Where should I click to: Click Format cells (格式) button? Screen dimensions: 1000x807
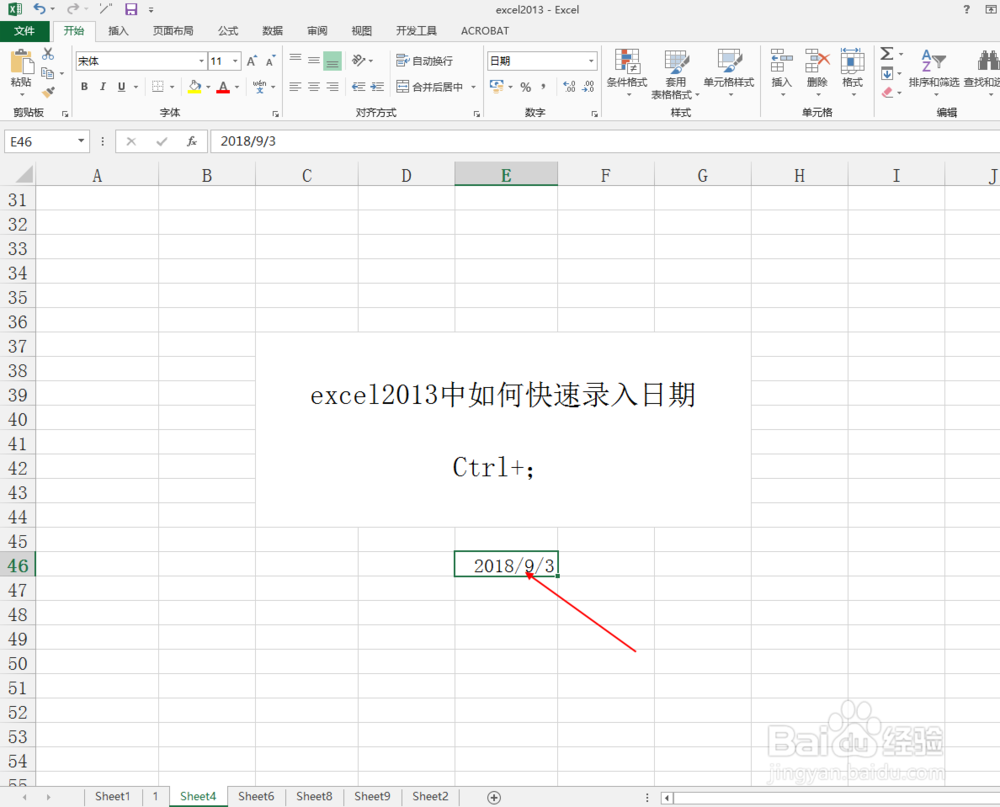click(853, 73)
